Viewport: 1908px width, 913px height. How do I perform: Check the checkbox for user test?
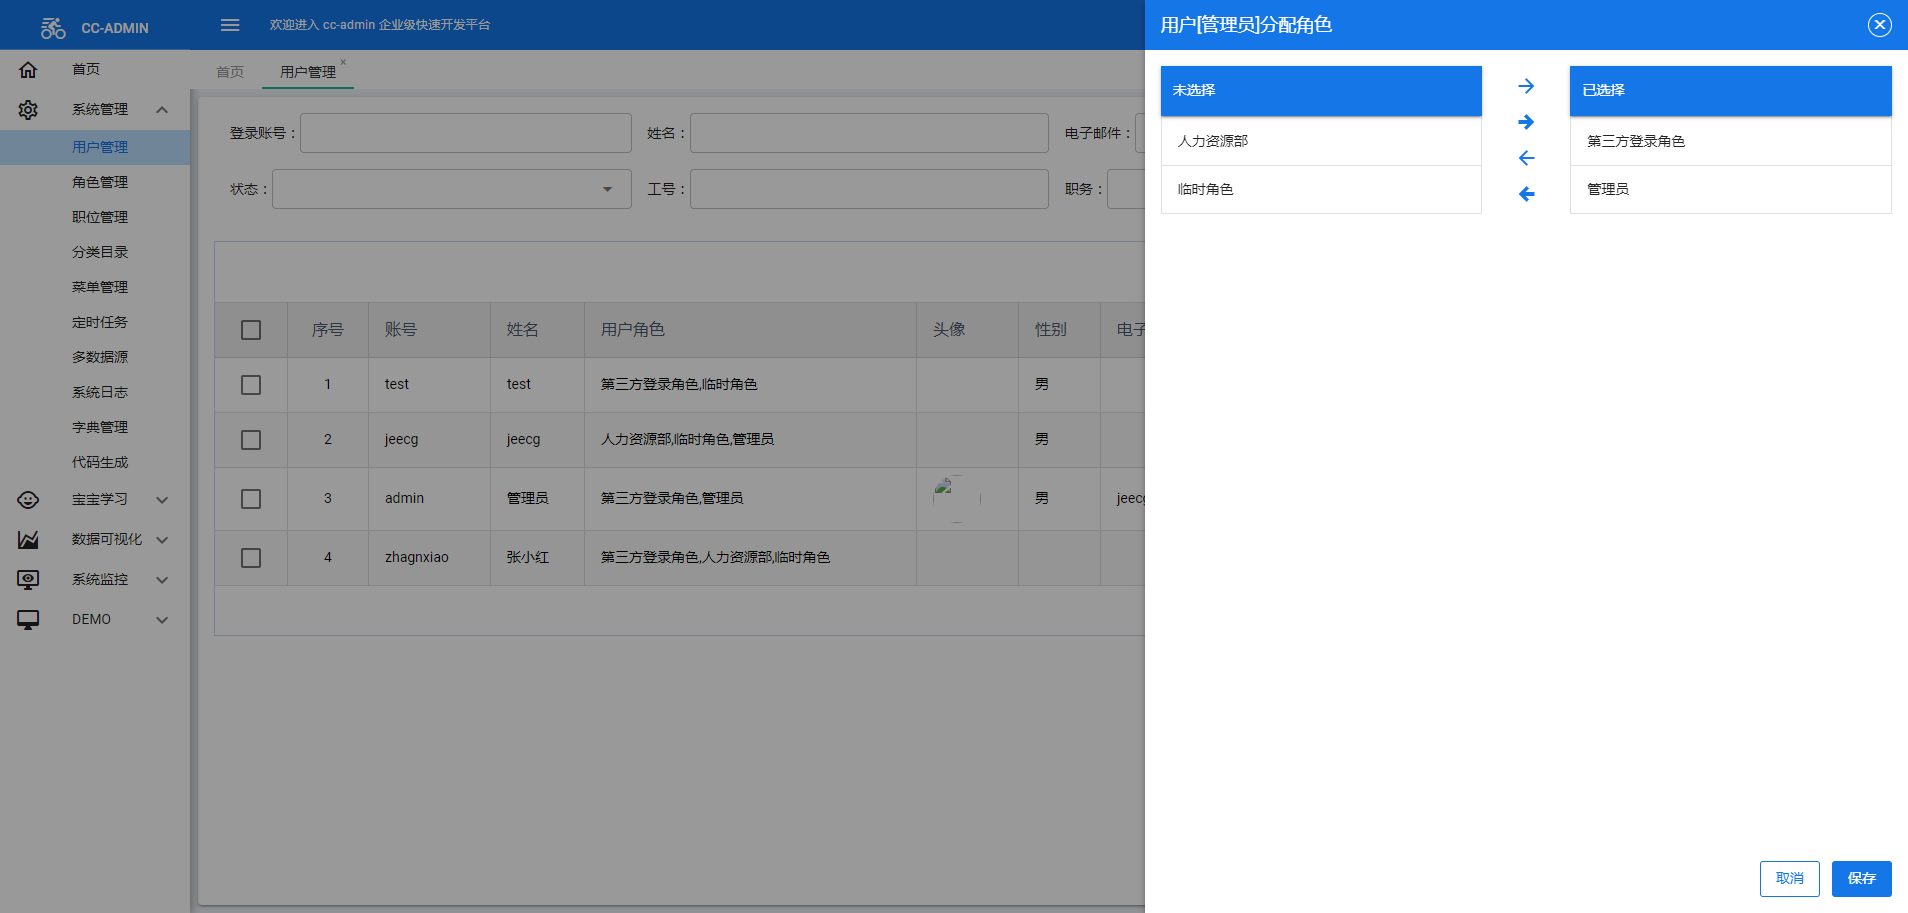[251, 385]
